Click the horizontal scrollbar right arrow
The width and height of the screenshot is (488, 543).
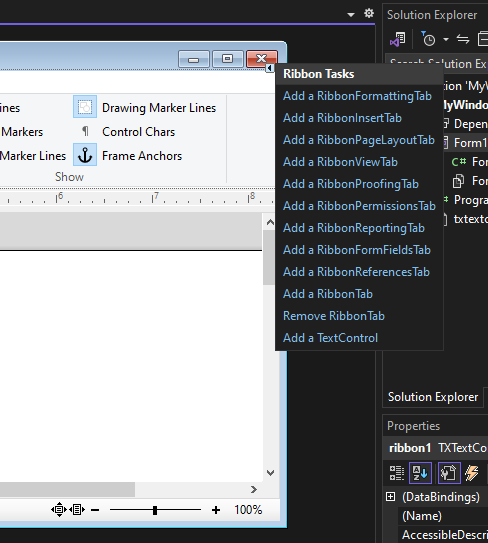click(254, 489)
